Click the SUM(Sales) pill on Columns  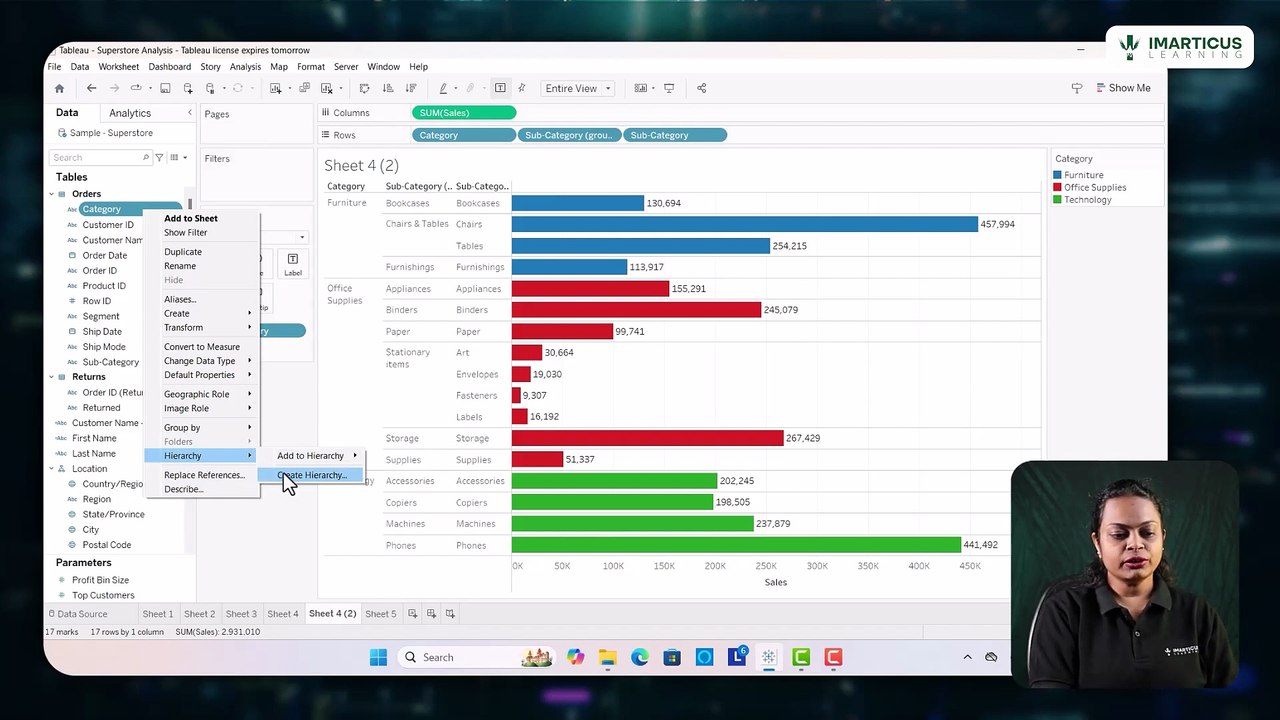pyautogui.click(x=464, y=113)
